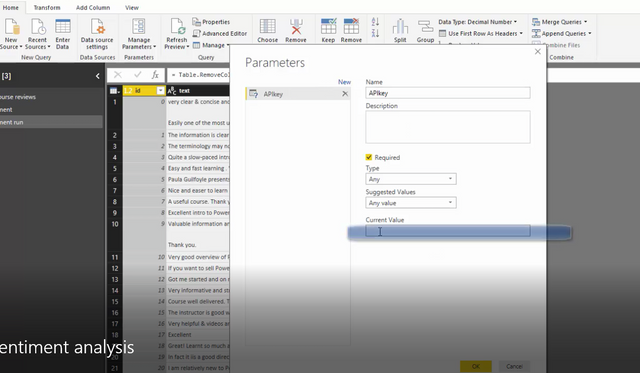Select the APIkey parameter in list
This screenshot has width=640, height=373.
tap(298, 94)
